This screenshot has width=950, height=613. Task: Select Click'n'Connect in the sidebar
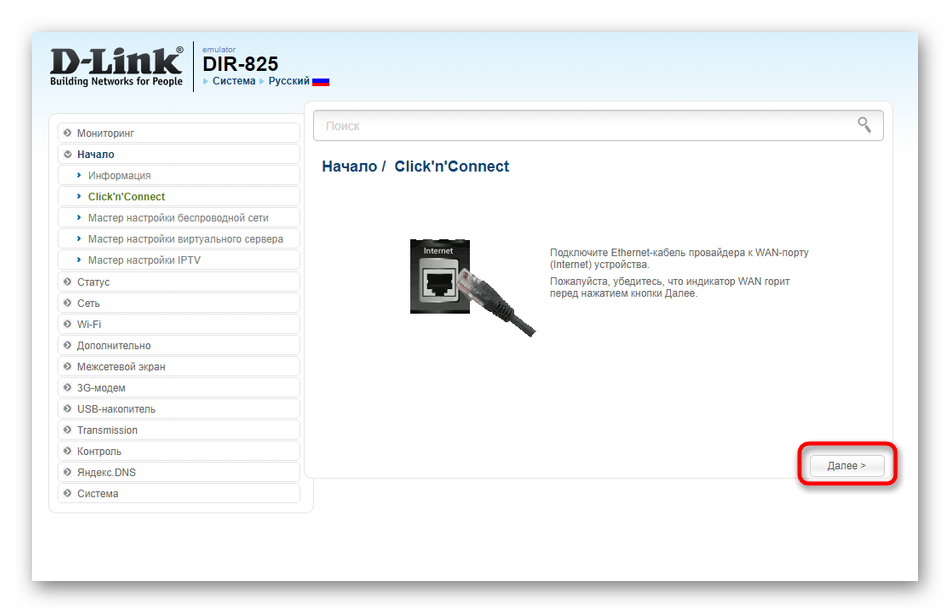pyautogui.click(x=126, y=197)
